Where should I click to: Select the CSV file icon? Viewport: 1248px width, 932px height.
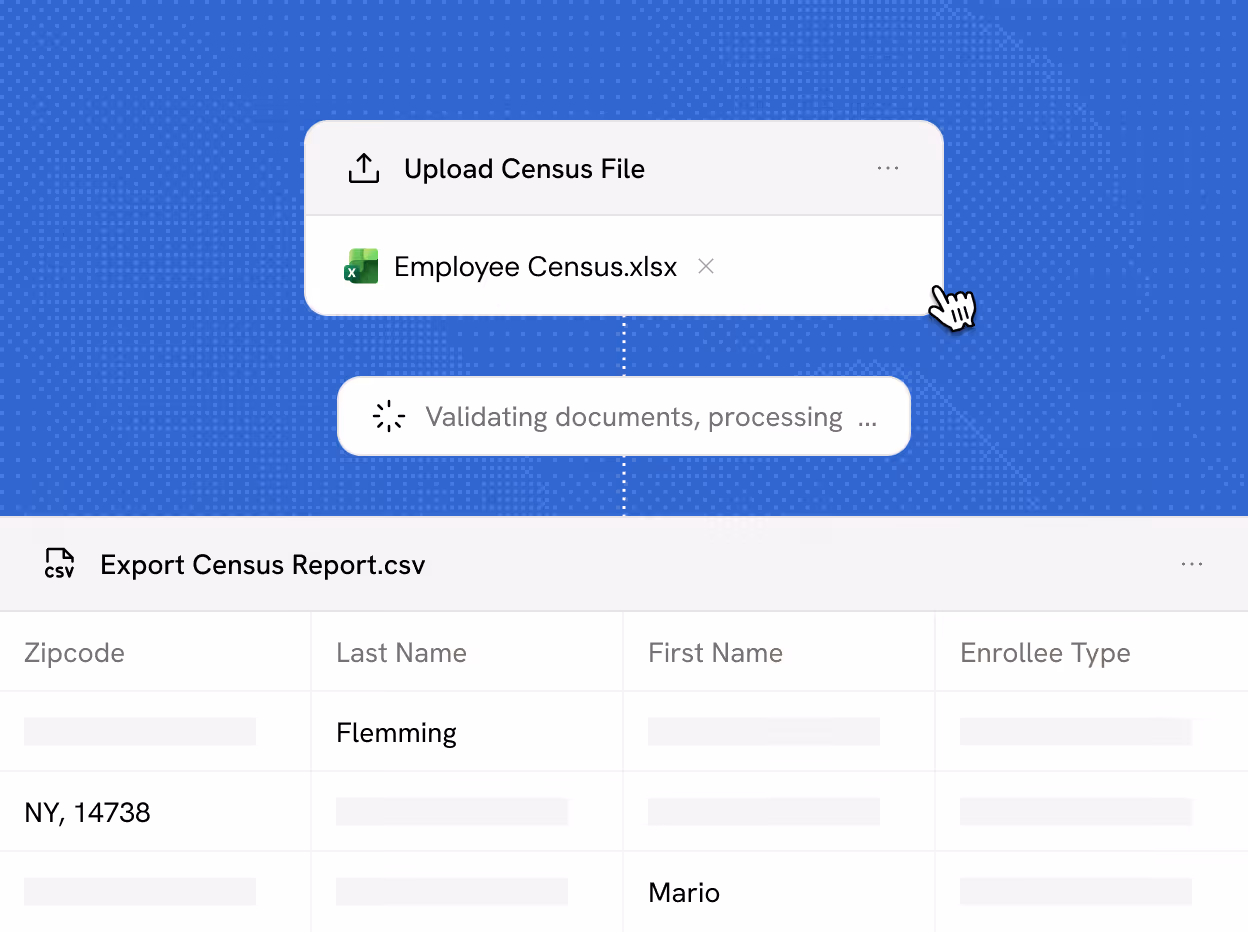tap(59, 564)
